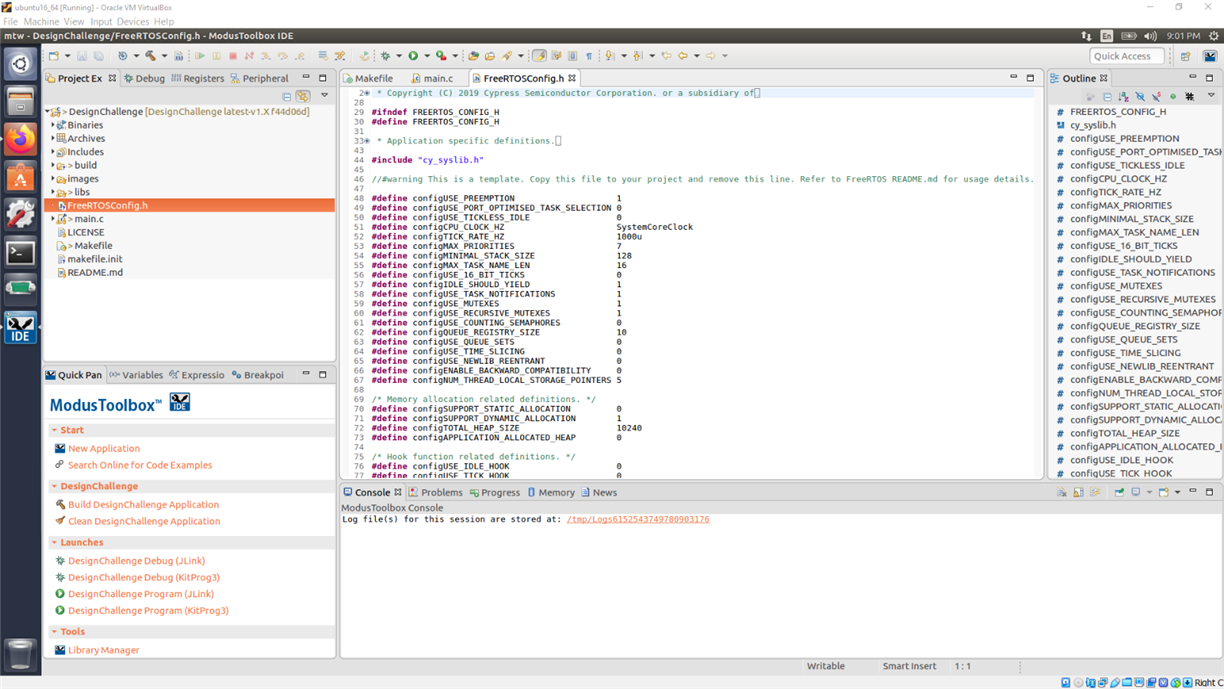Open Project Explorer view menu dropdown arrow
This screenshot has height=689, width=1224.
324,96
